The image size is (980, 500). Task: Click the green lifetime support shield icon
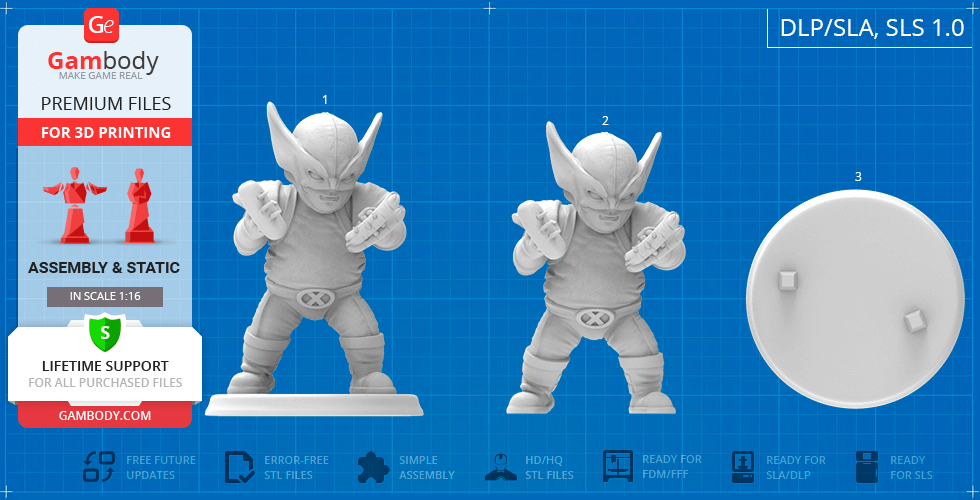(x=105, y=333)
